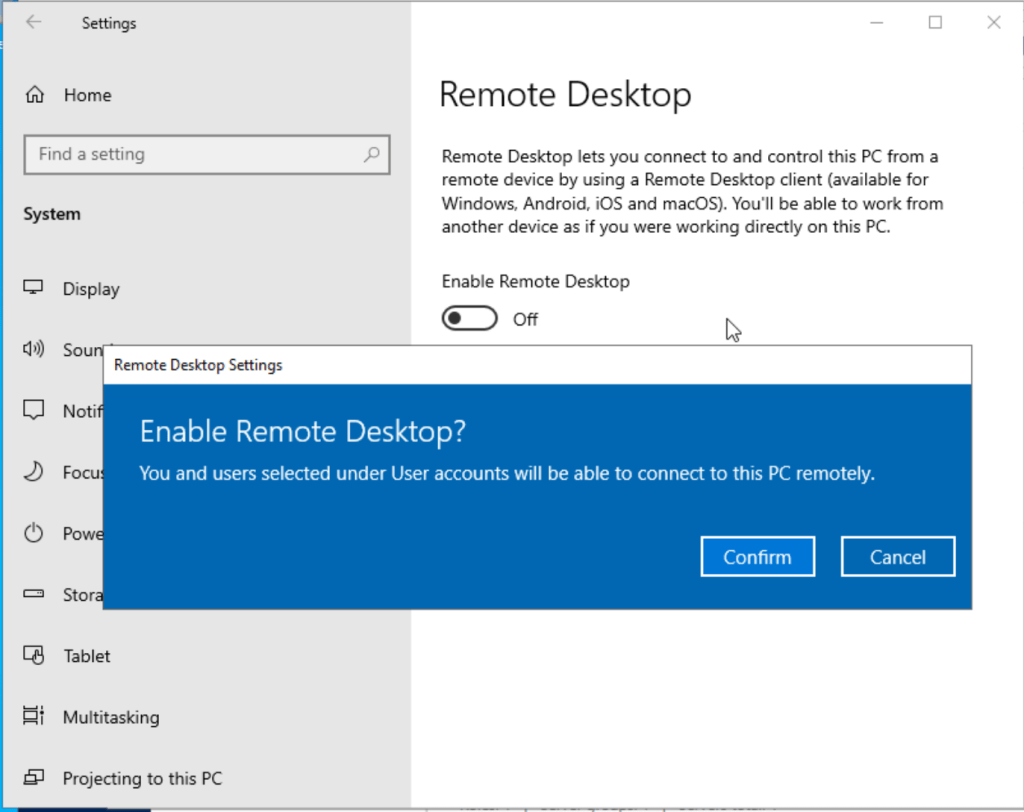Image resolution: width=1024 pixels, height=812 pixels.
Task: Toggle the Enable Remote Desktop switch
Action: pos(470,319)
